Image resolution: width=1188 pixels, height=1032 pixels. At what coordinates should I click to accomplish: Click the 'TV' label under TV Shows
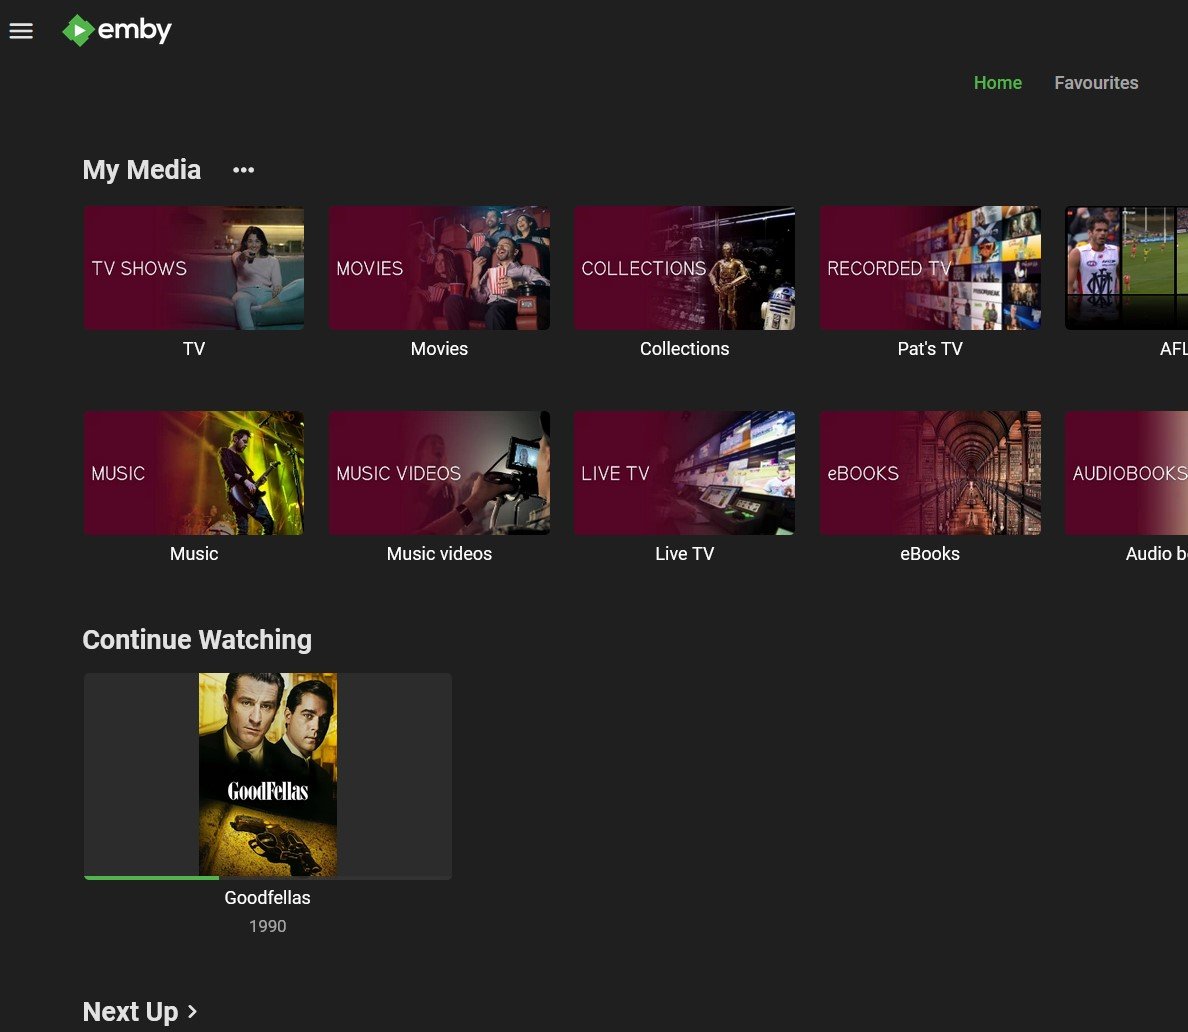194,349
